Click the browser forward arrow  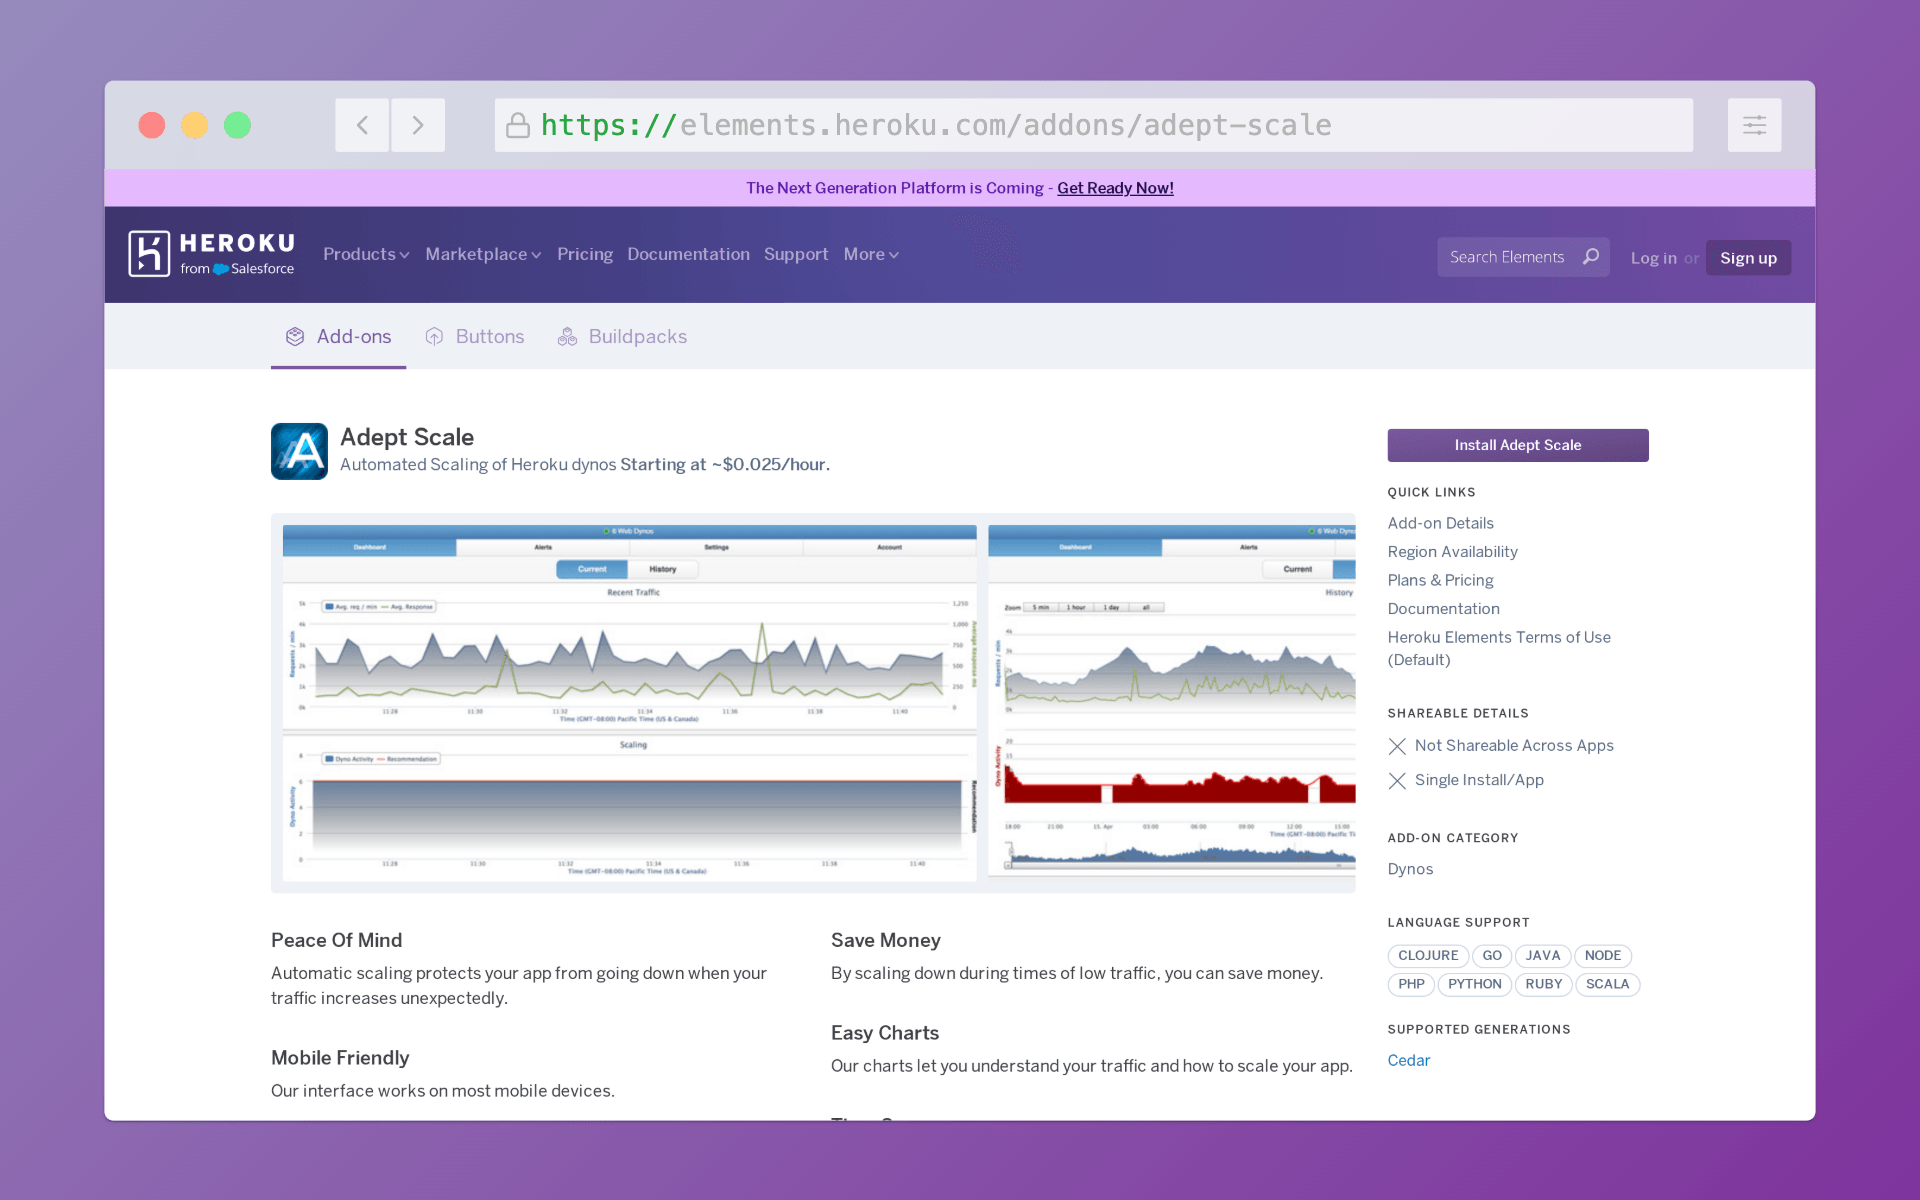pos(418,125)
